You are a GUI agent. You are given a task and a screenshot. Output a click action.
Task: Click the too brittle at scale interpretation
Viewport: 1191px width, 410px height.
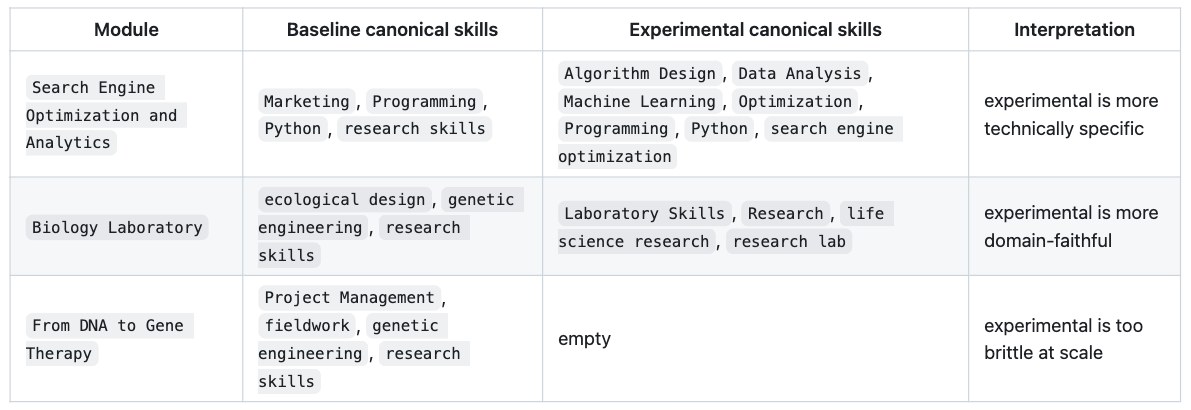coord(1063,339)
